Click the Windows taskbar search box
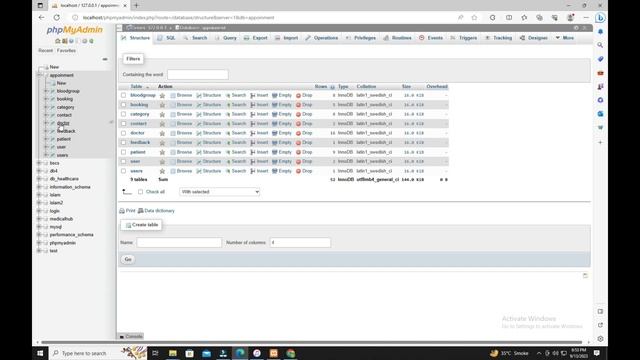The image size is (640, 360). coord(98,353)
